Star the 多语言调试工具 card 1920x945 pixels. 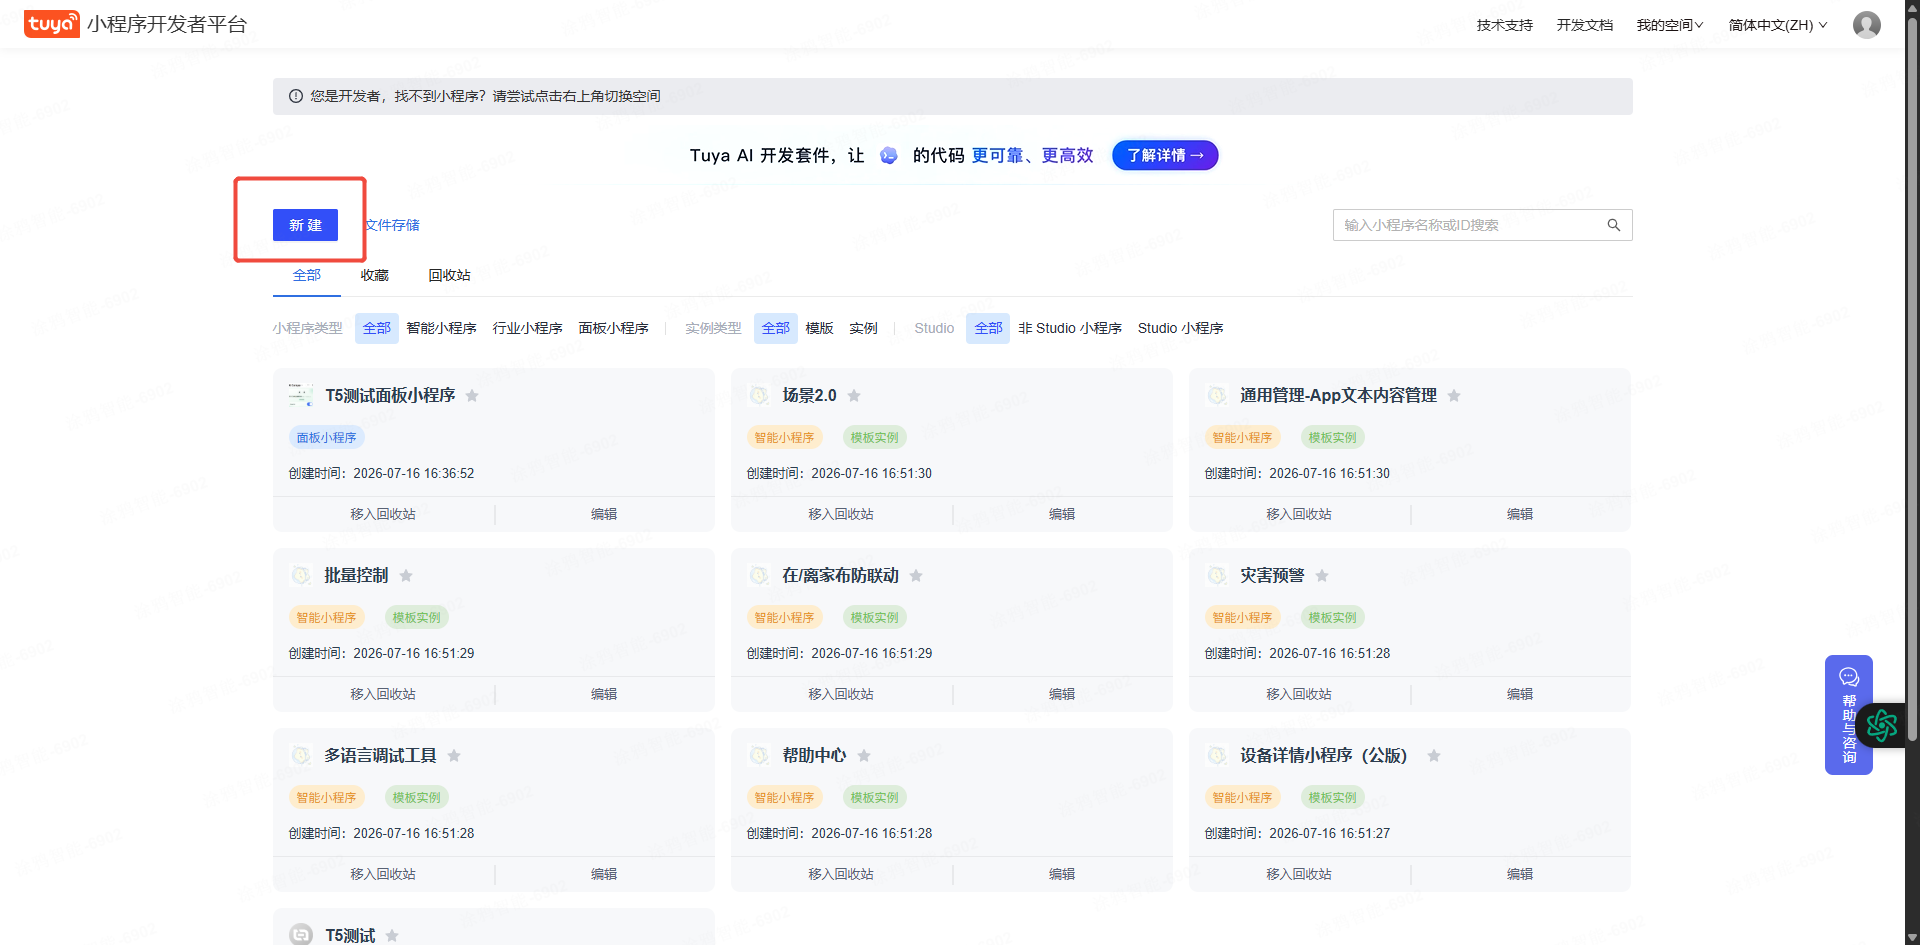454,756
